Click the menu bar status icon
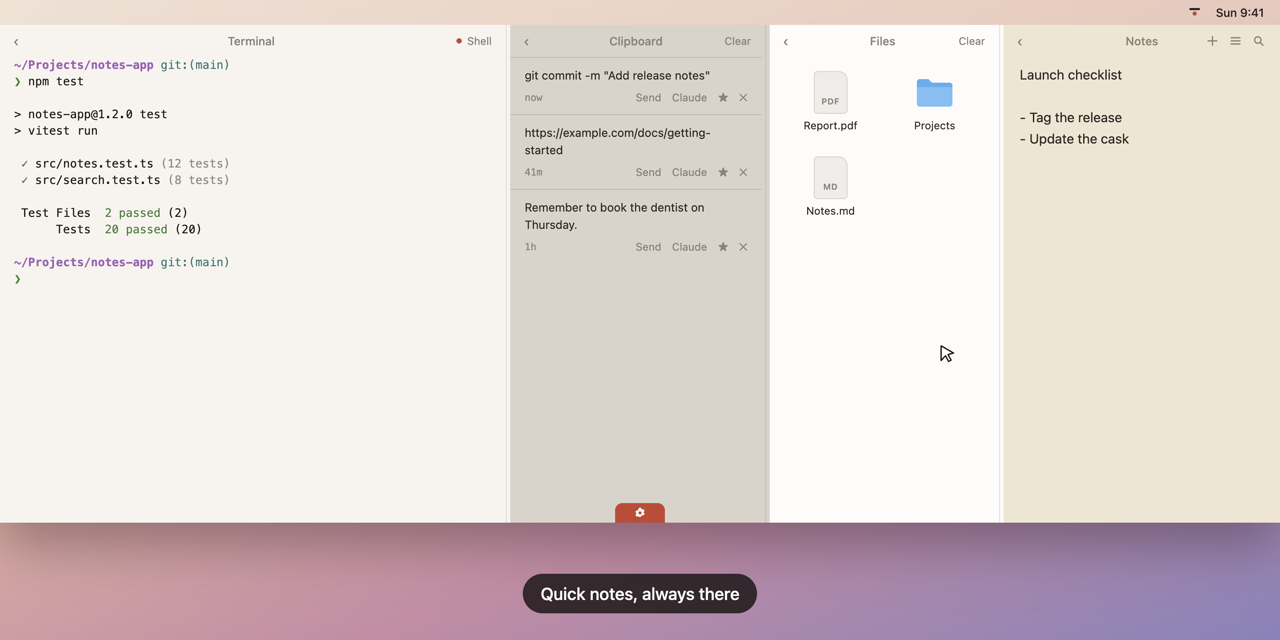The width and height of the screenshot is (1280, 640). (1194, 12)
